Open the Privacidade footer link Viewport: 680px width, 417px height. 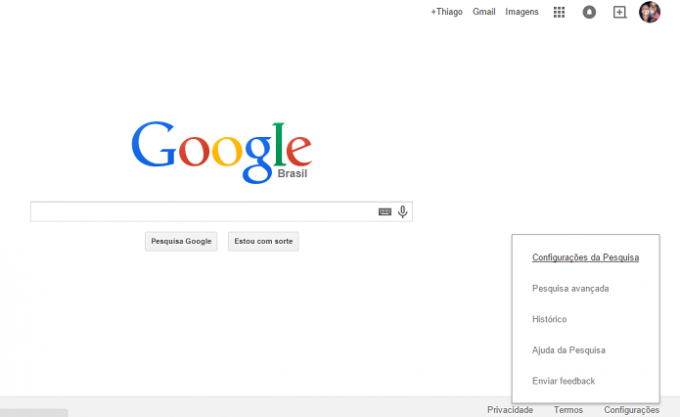click(x=510, y=410)
